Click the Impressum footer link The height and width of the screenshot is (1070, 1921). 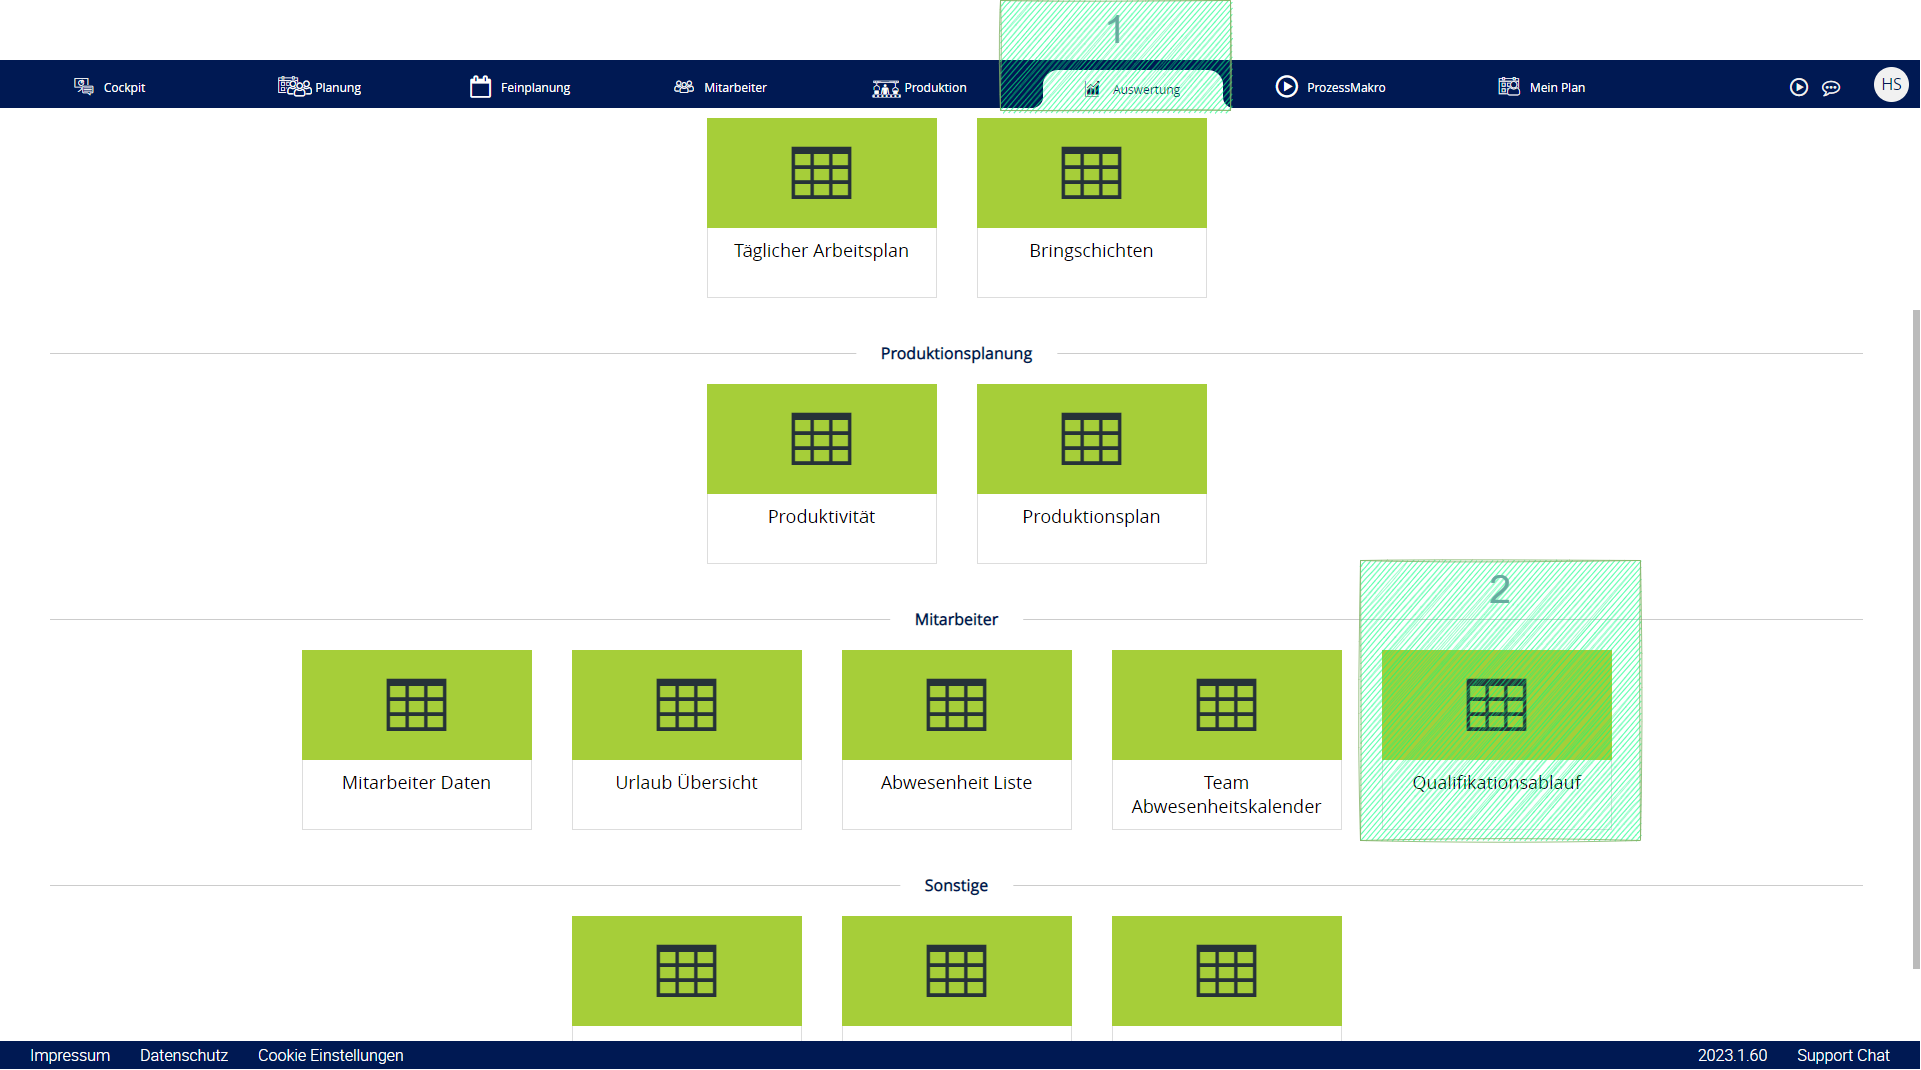point(70,1055)
